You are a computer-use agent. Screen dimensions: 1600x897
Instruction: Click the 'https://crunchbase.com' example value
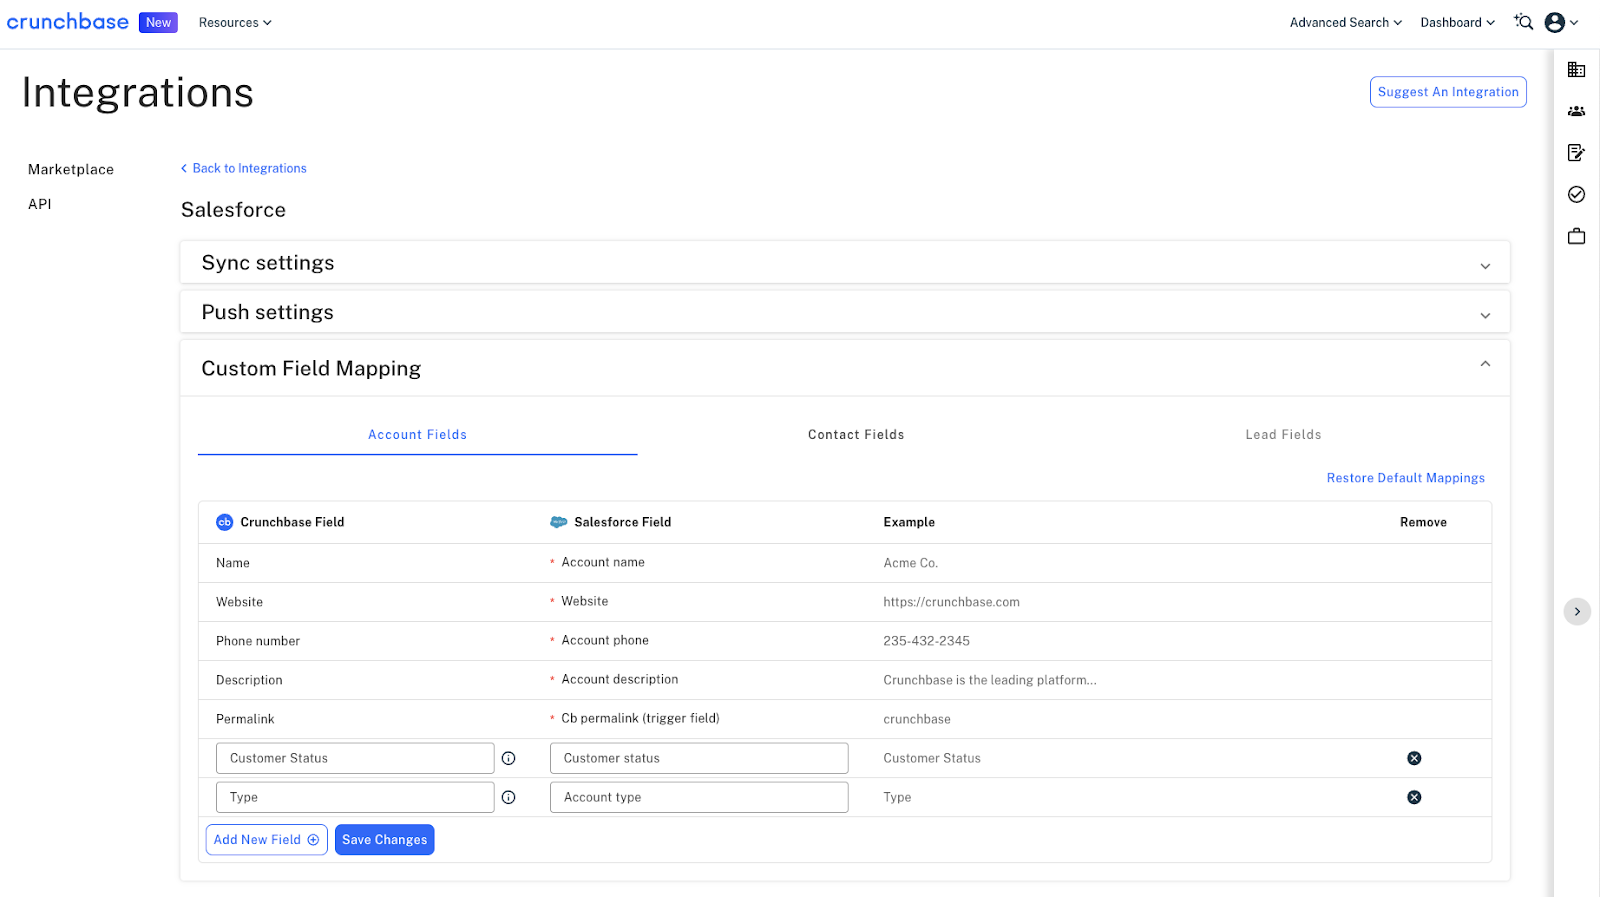click(x=951, y=602)
